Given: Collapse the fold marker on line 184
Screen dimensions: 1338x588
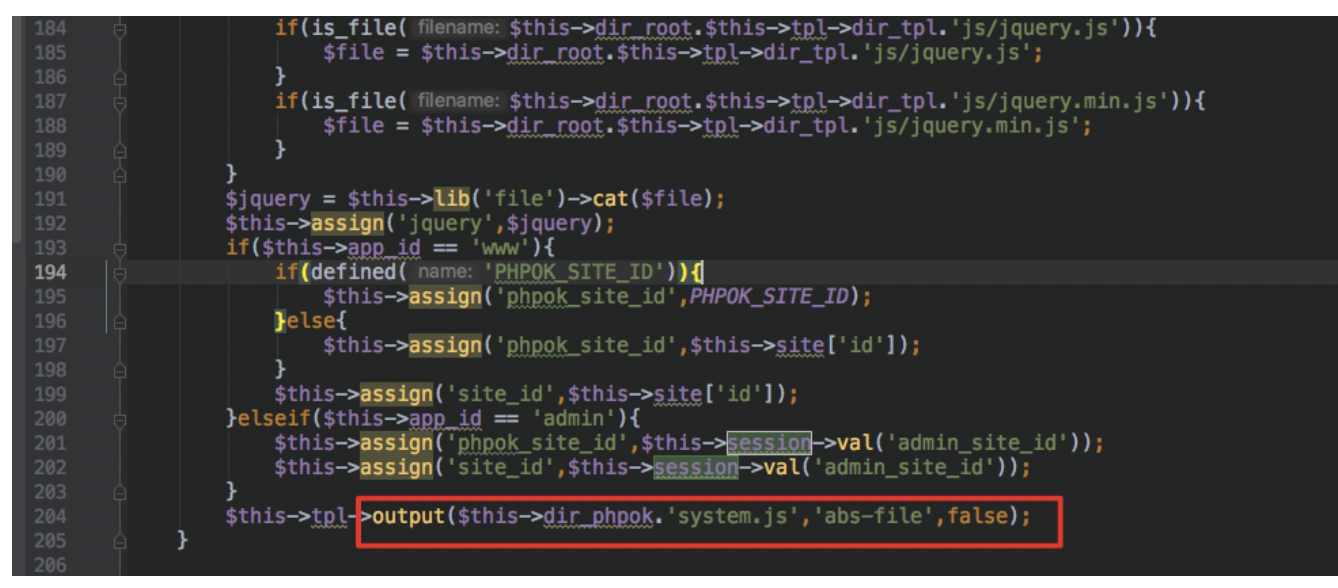Looking at the screenshot, I should pyautogui.click(x=121, y=30).
